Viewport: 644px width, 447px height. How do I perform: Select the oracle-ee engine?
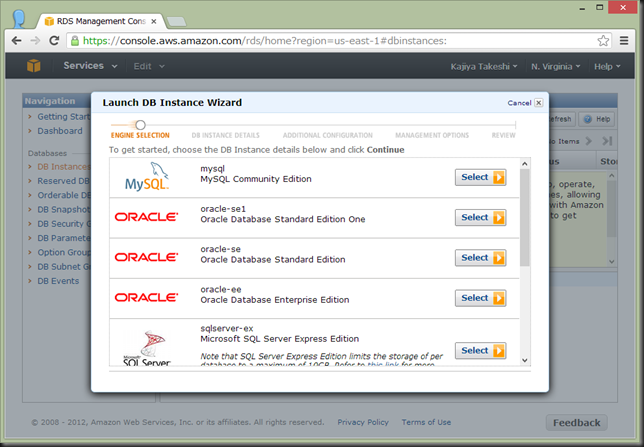481,298
